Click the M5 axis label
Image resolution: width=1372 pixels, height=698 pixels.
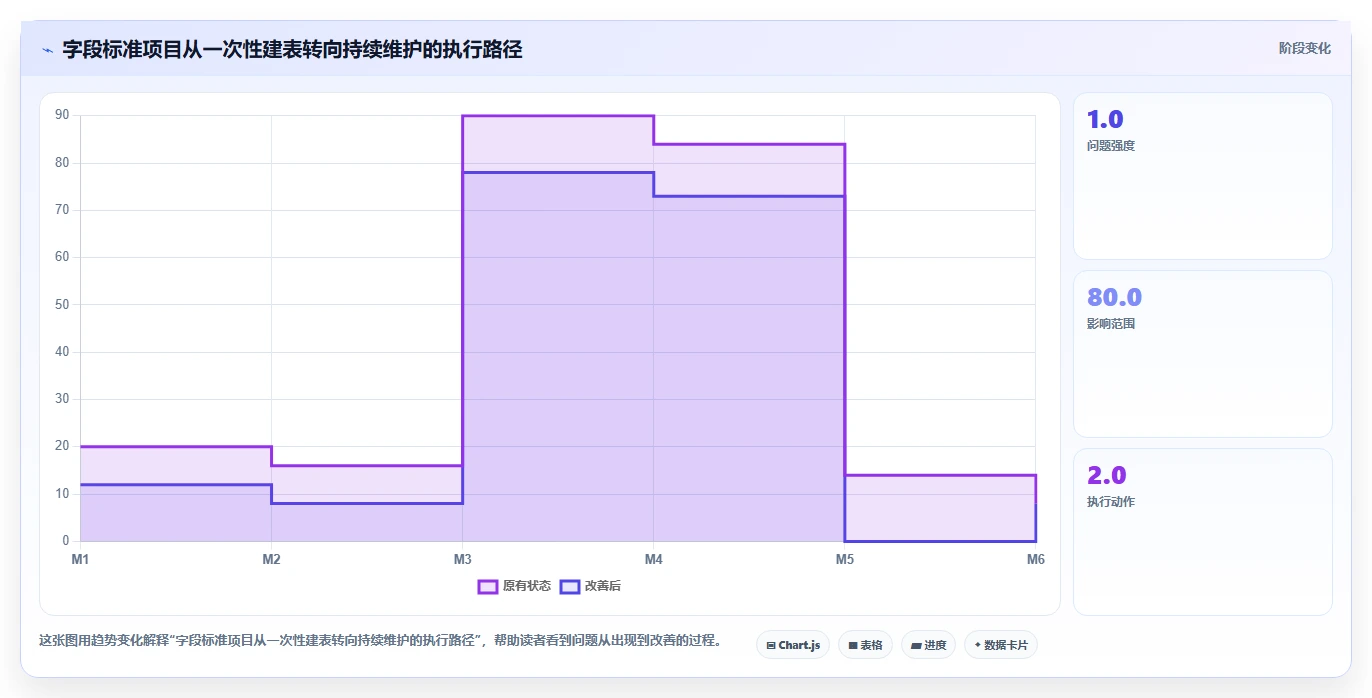(845, 559)
